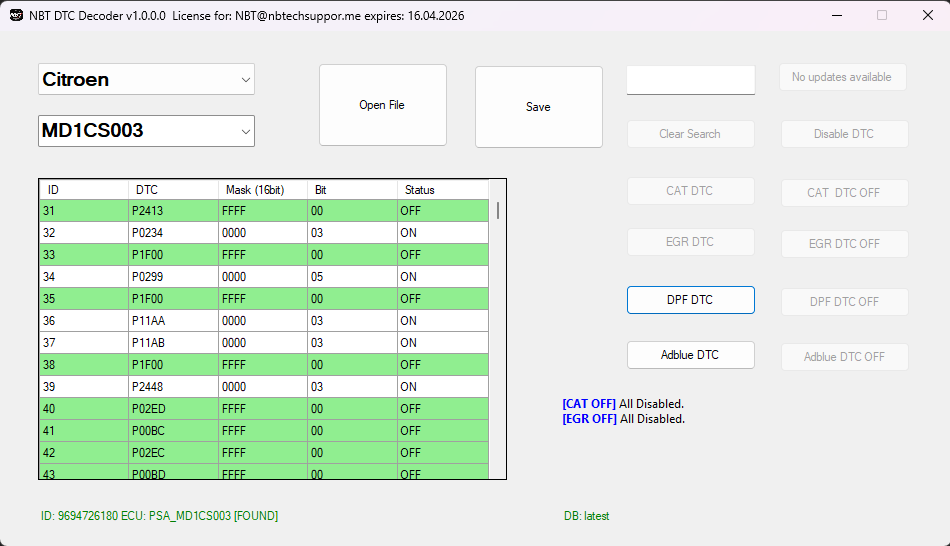Image resolution: width=950 pixels, height=546 pixels.
Task: Click the ON status of row 36
Action: (443, 321)
